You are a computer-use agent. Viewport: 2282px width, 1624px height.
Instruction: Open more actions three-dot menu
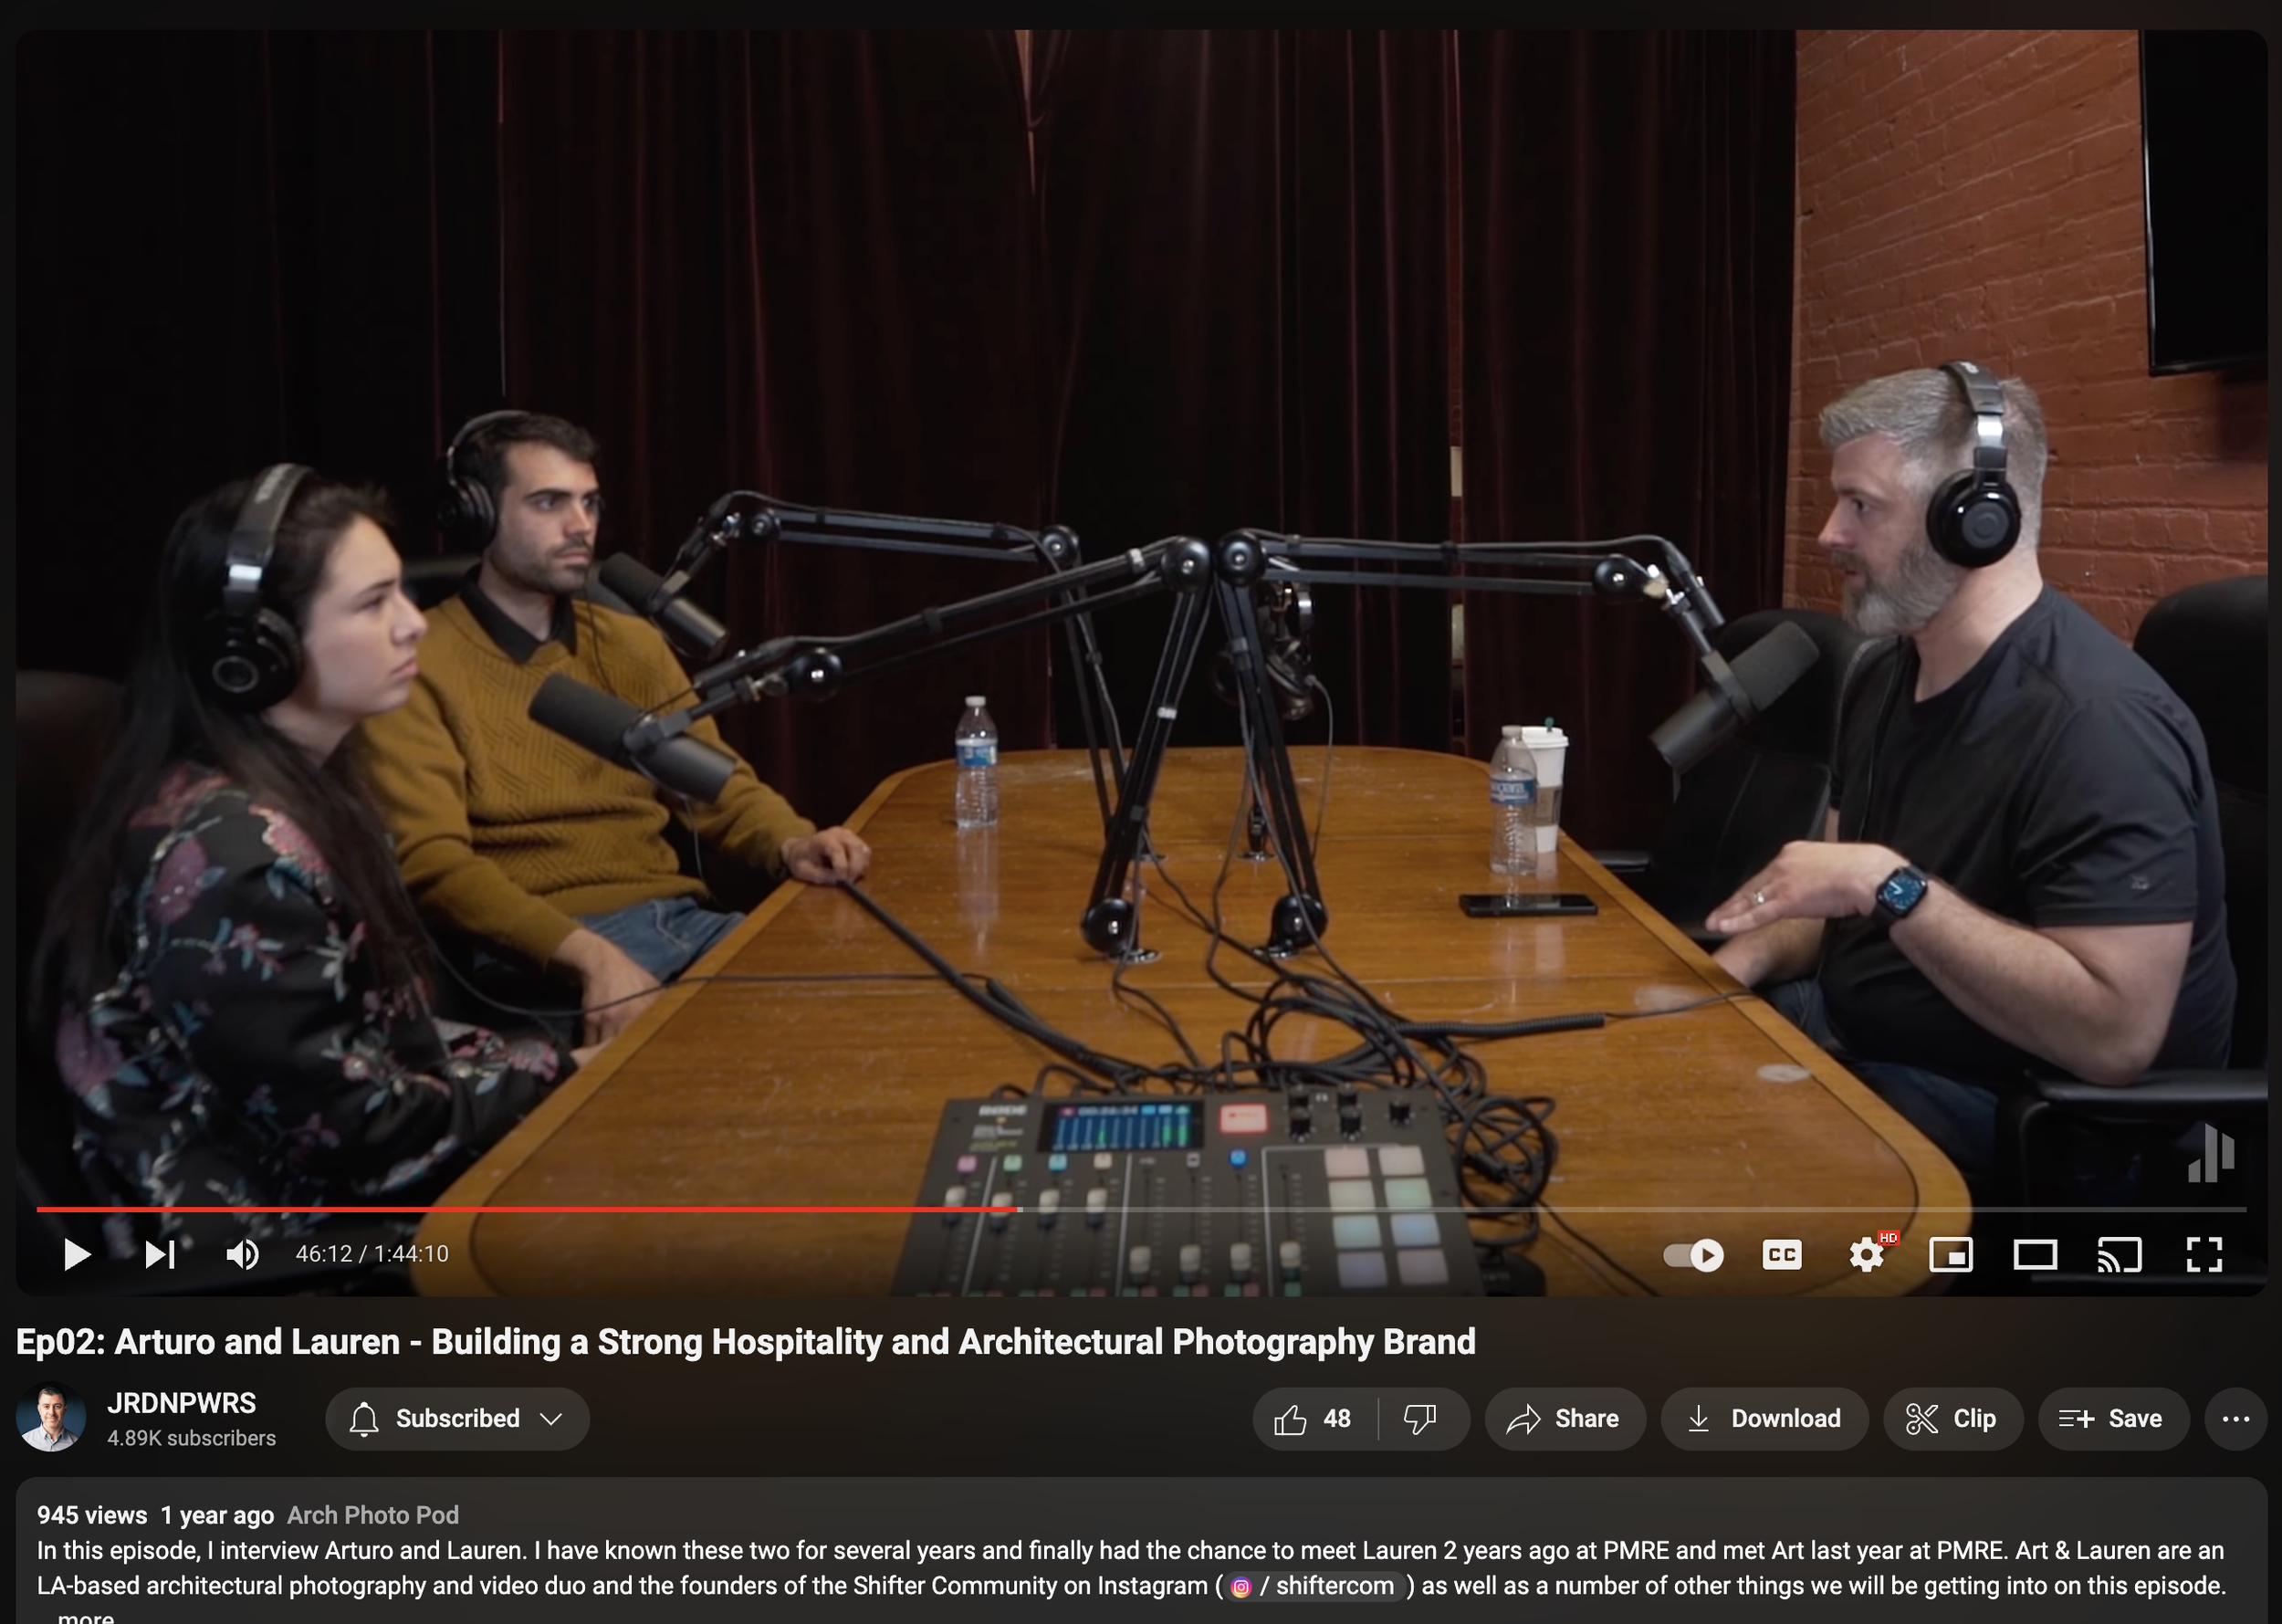(x=2235, y=1418)
